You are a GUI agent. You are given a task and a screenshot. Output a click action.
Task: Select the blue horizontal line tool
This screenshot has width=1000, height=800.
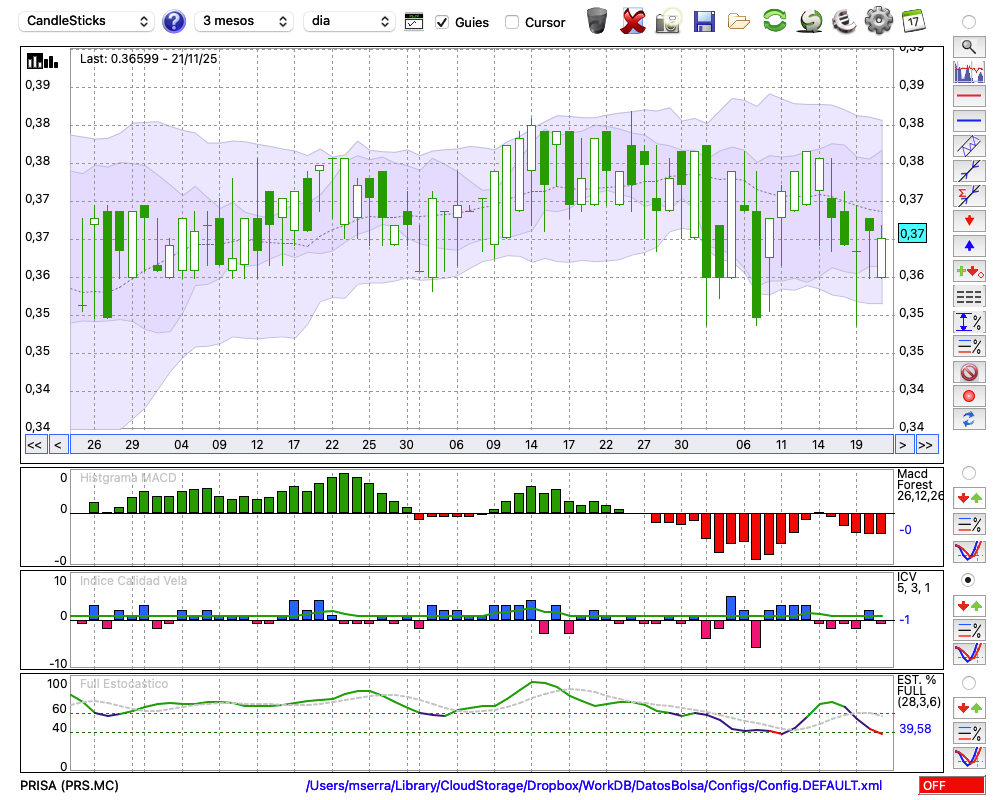point(968,121)
